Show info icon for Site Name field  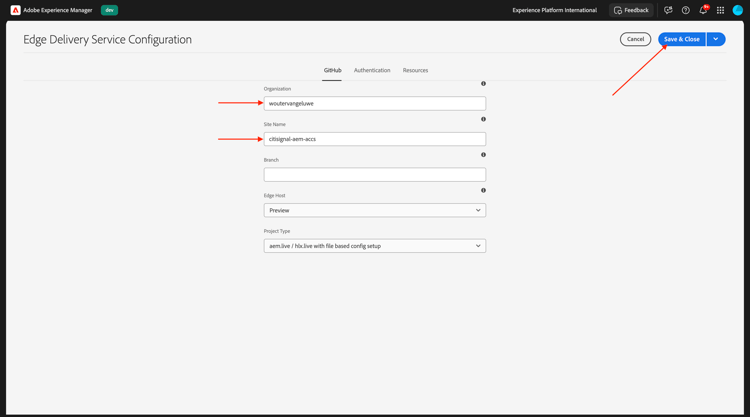[x=483, y=119]
